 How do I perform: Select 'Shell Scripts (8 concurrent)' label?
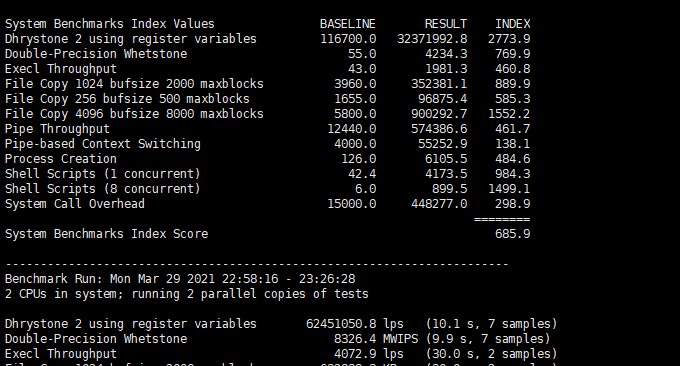point(103,189)
